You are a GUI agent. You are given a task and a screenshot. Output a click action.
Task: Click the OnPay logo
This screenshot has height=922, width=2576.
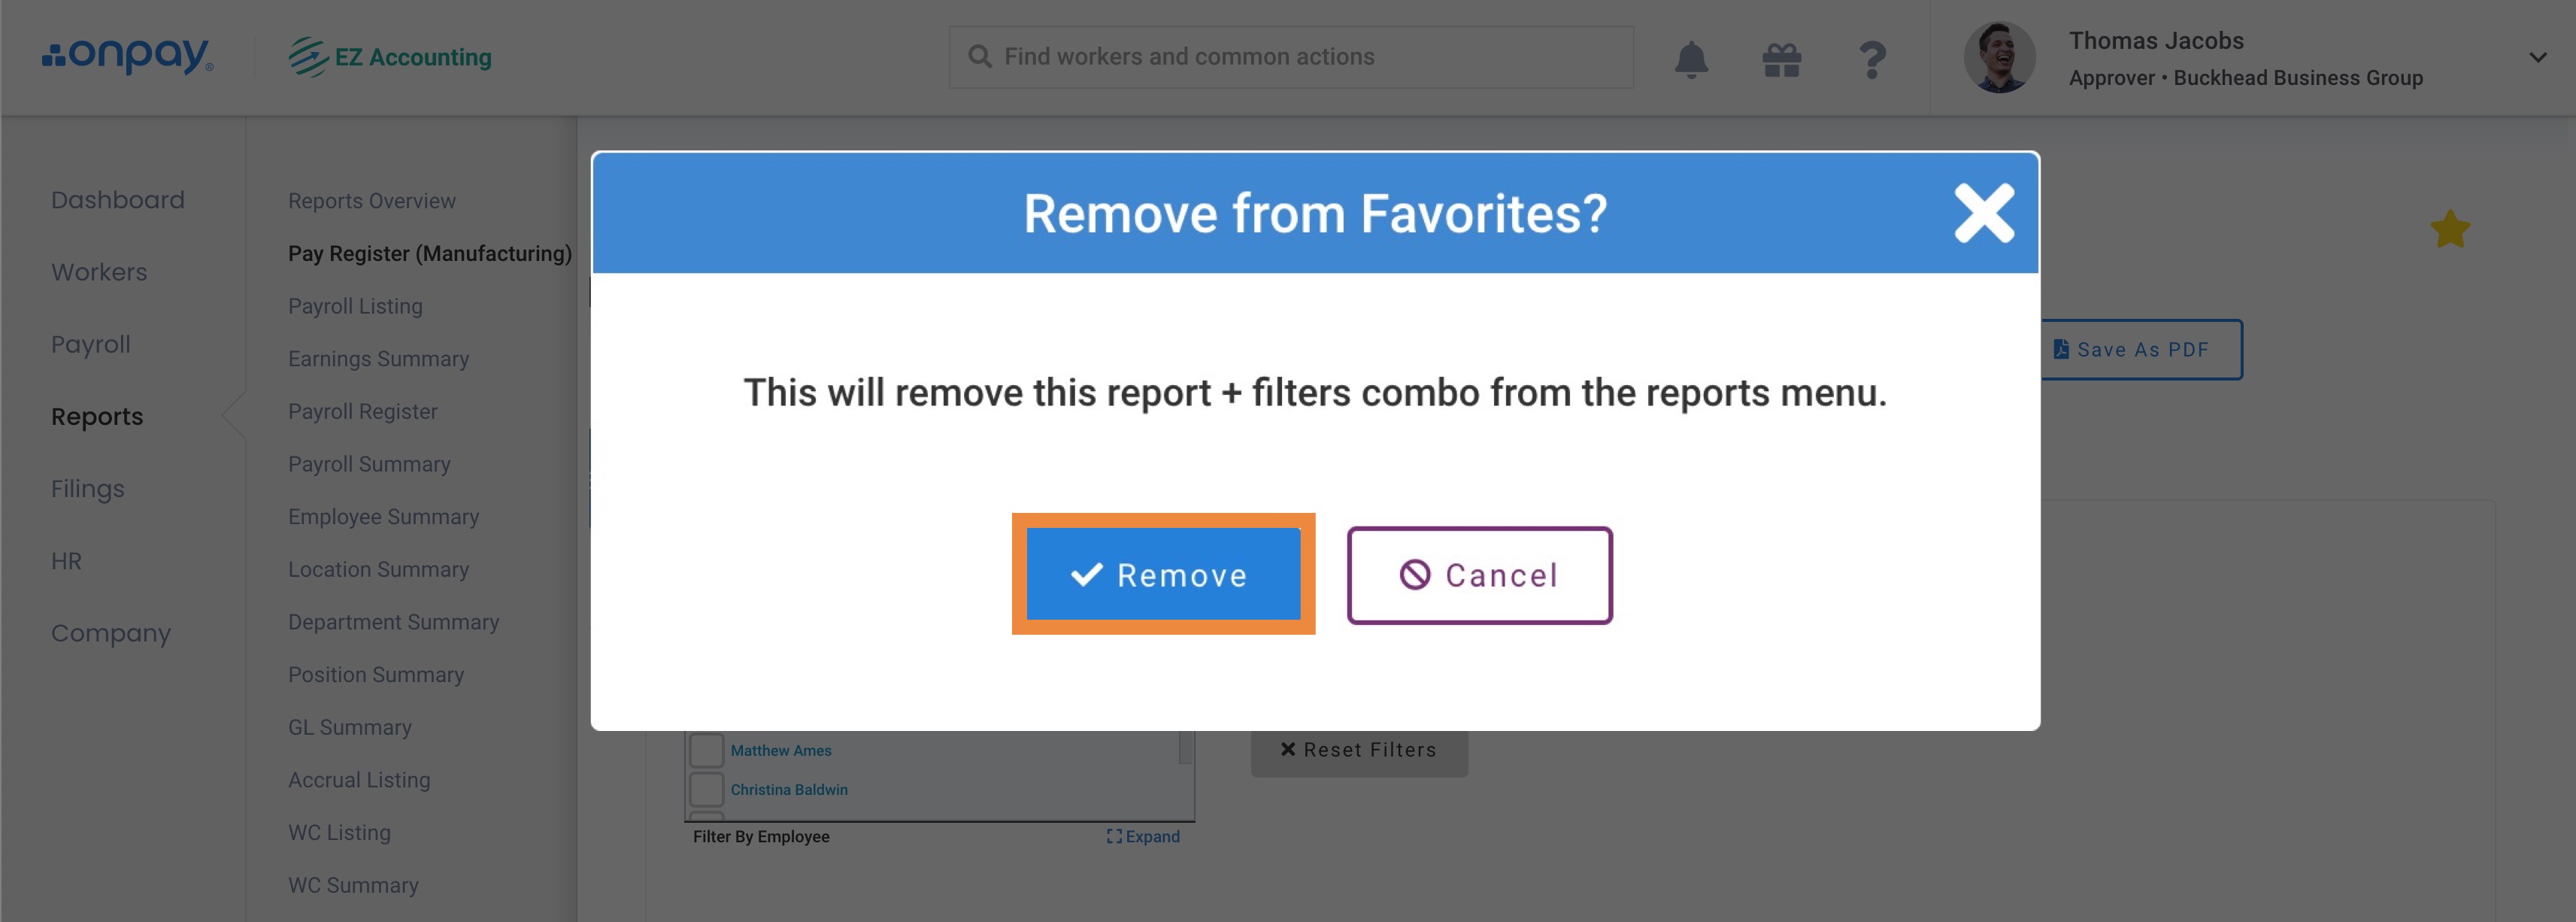click(128, 56)
